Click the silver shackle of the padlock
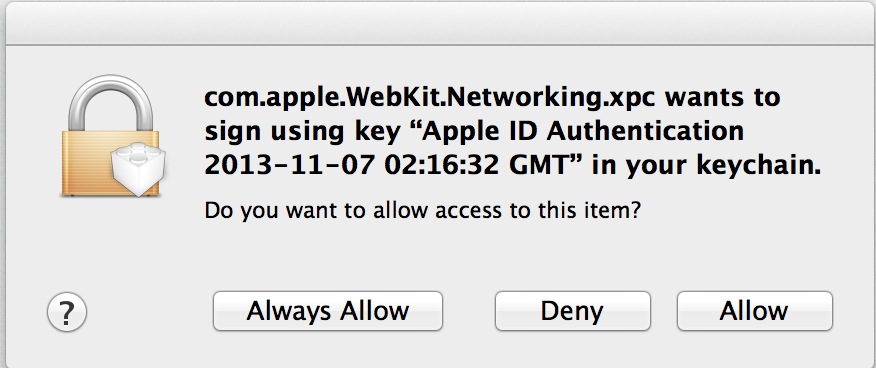876x368 pixels. click(111, 103)
